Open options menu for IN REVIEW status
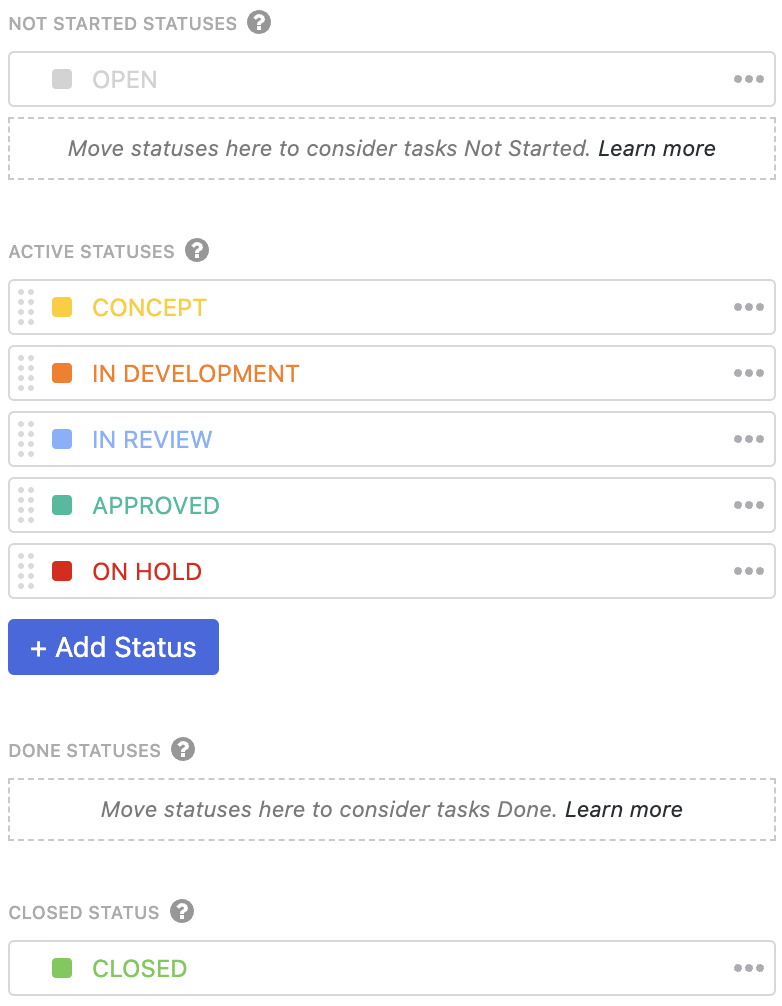The height and width of the screenshot is (1006, 782). (x=749, y=439)
